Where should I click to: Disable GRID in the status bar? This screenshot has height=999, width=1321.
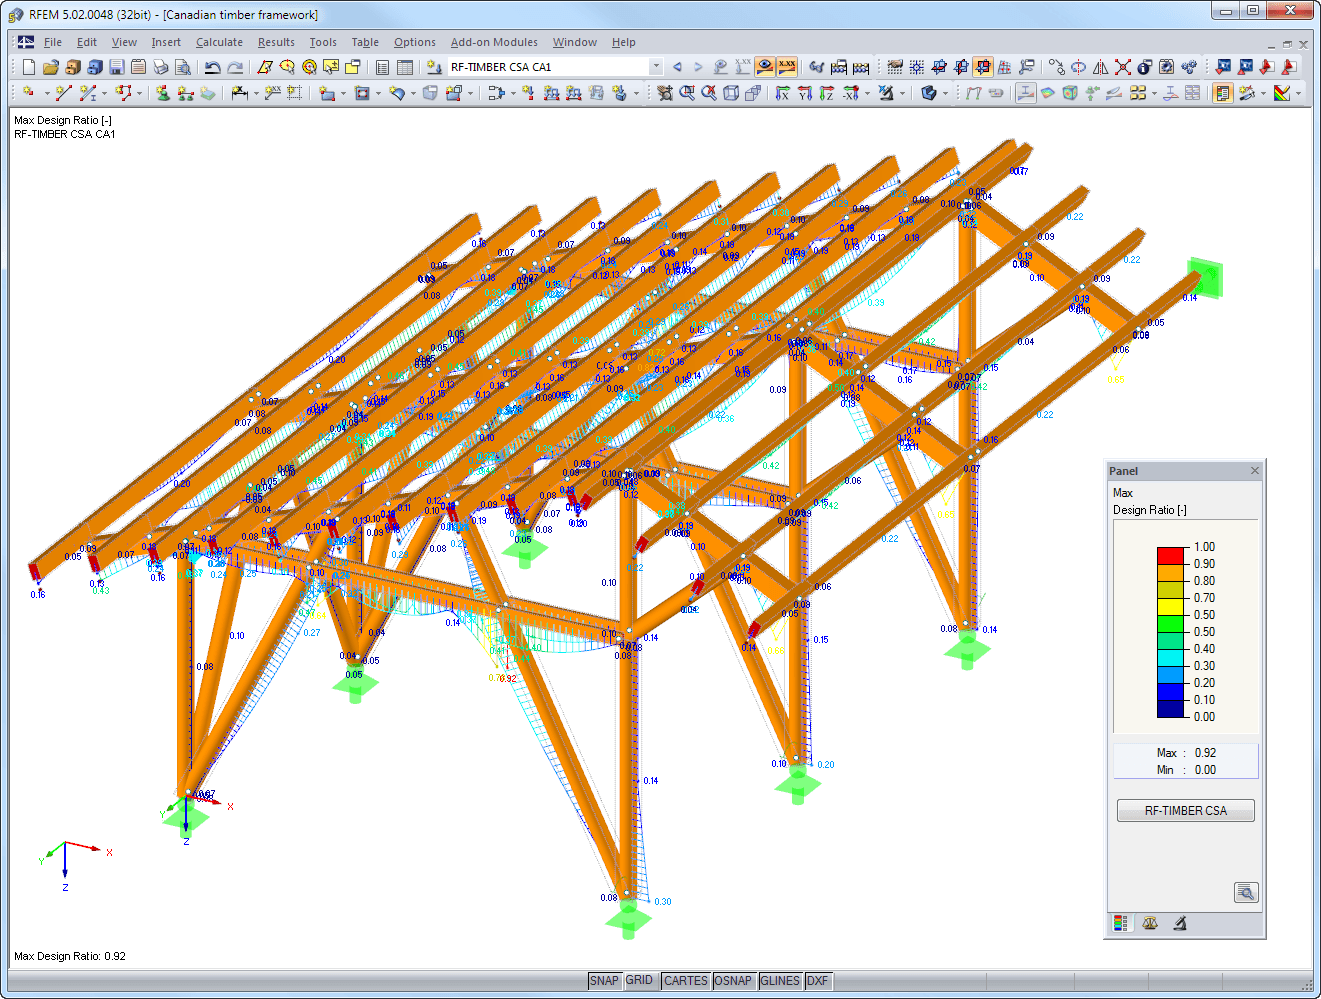(640, 981)
